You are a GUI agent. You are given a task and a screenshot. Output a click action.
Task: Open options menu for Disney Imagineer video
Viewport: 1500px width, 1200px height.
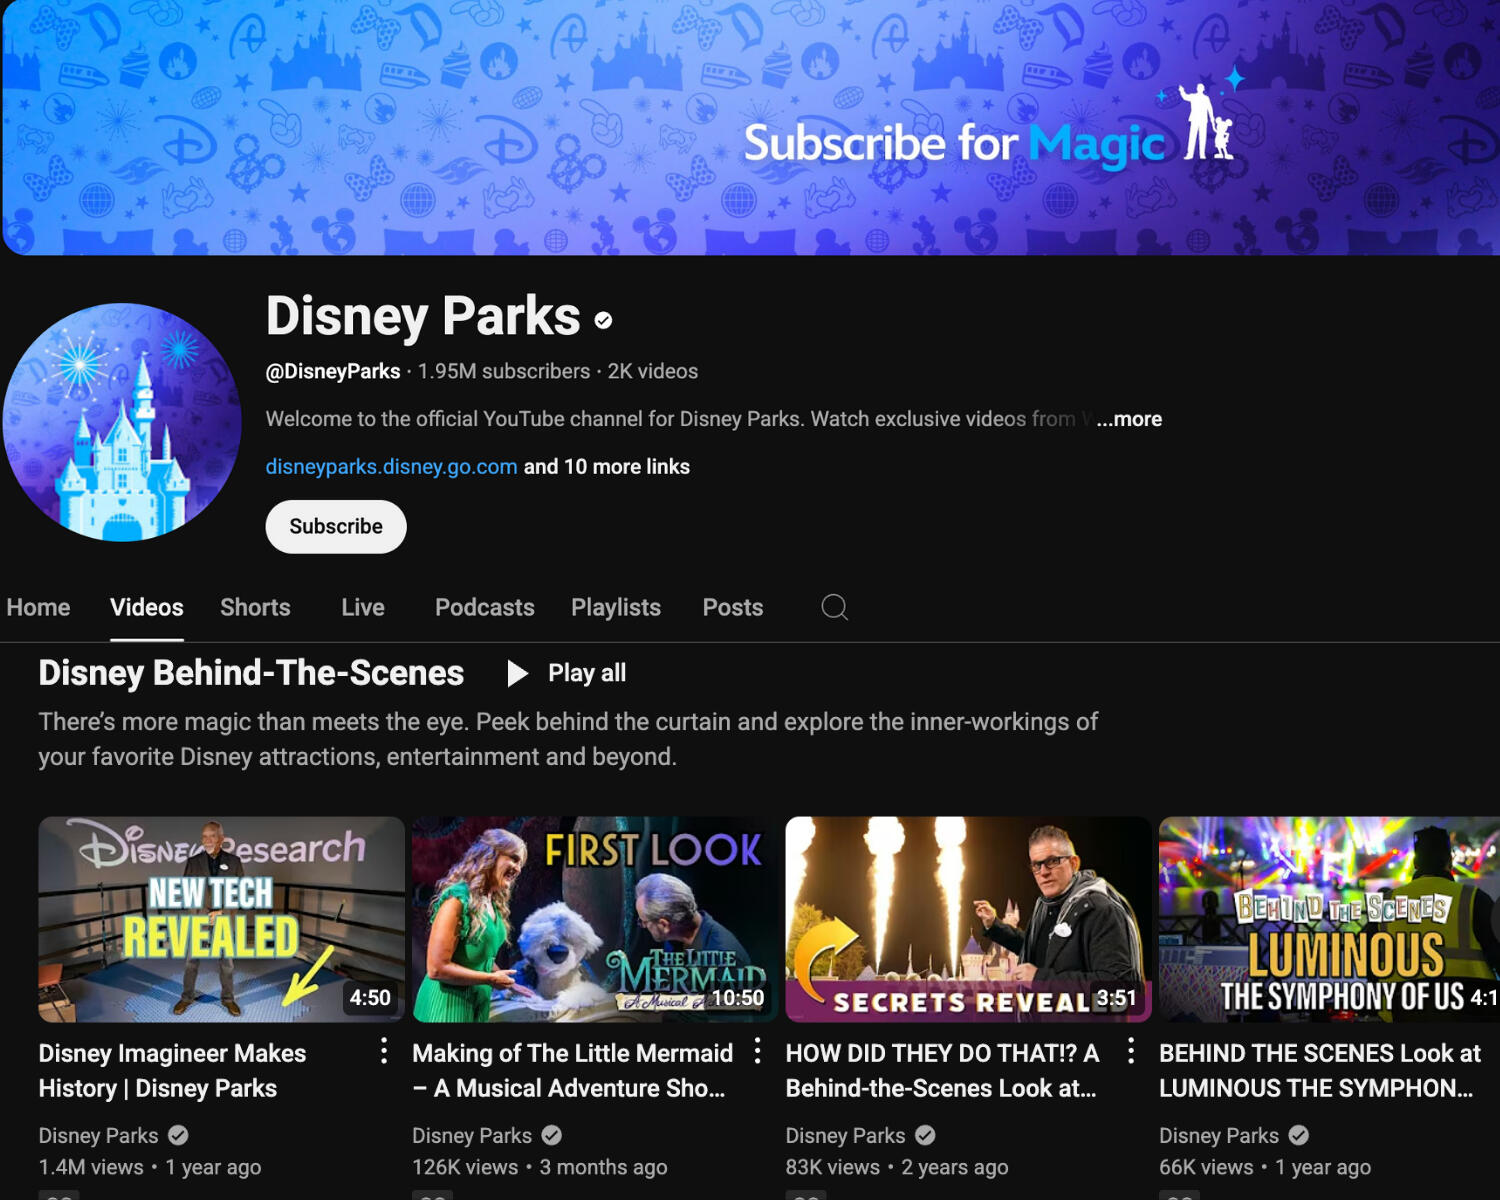384,1050
